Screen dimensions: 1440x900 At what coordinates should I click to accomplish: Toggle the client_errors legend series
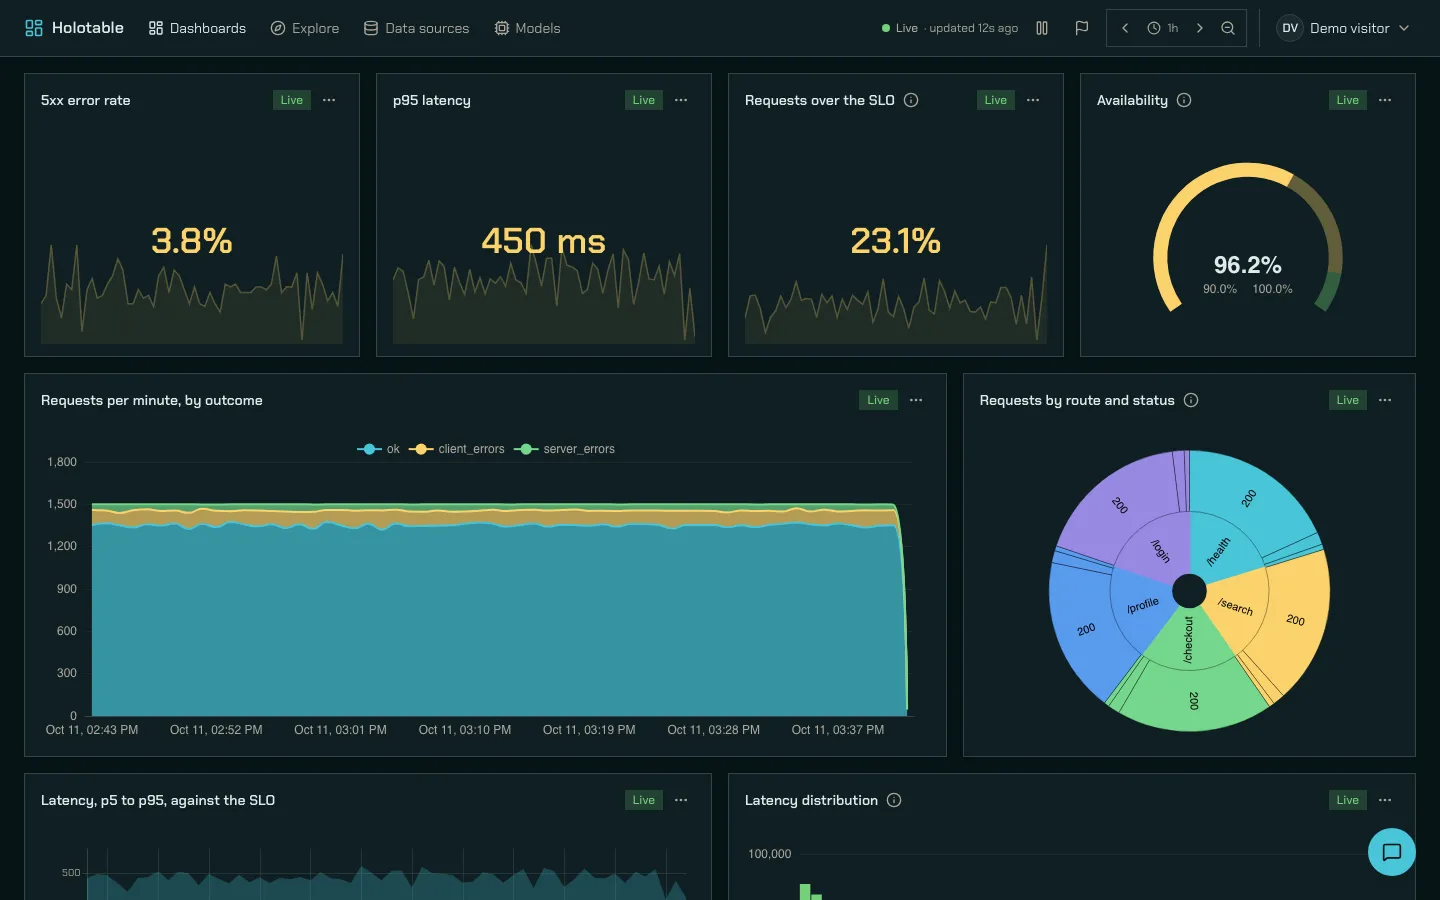(457, 449)
